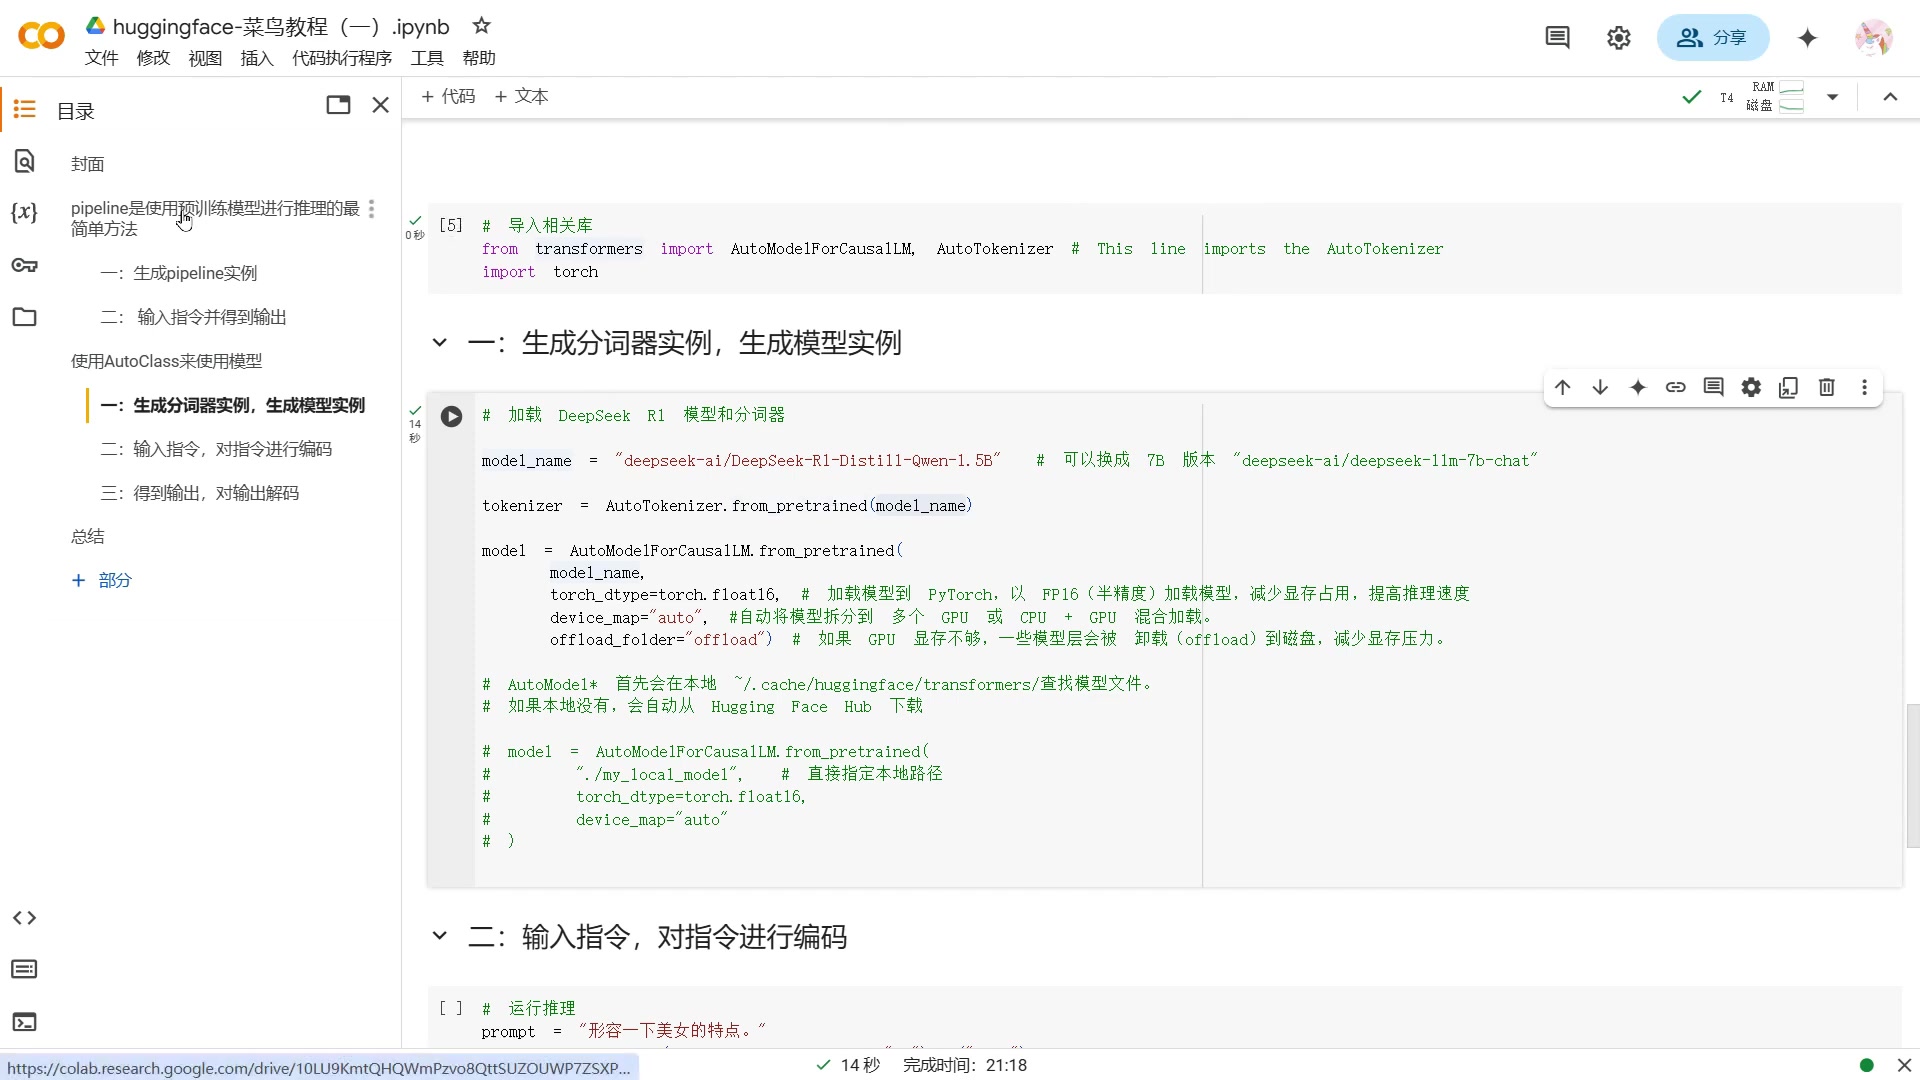Screen dimensions: 1920x1080
Task: Open the 修改 menu
Action: (153, 58)
